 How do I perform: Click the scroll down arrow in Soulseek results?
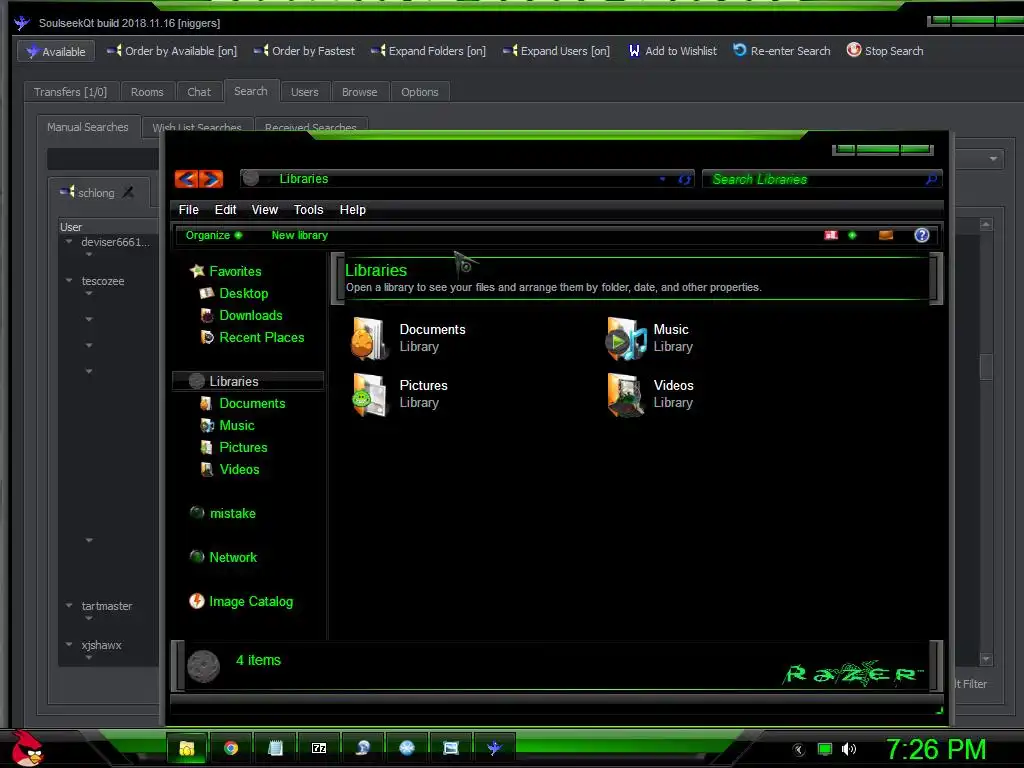click(986, 660)
